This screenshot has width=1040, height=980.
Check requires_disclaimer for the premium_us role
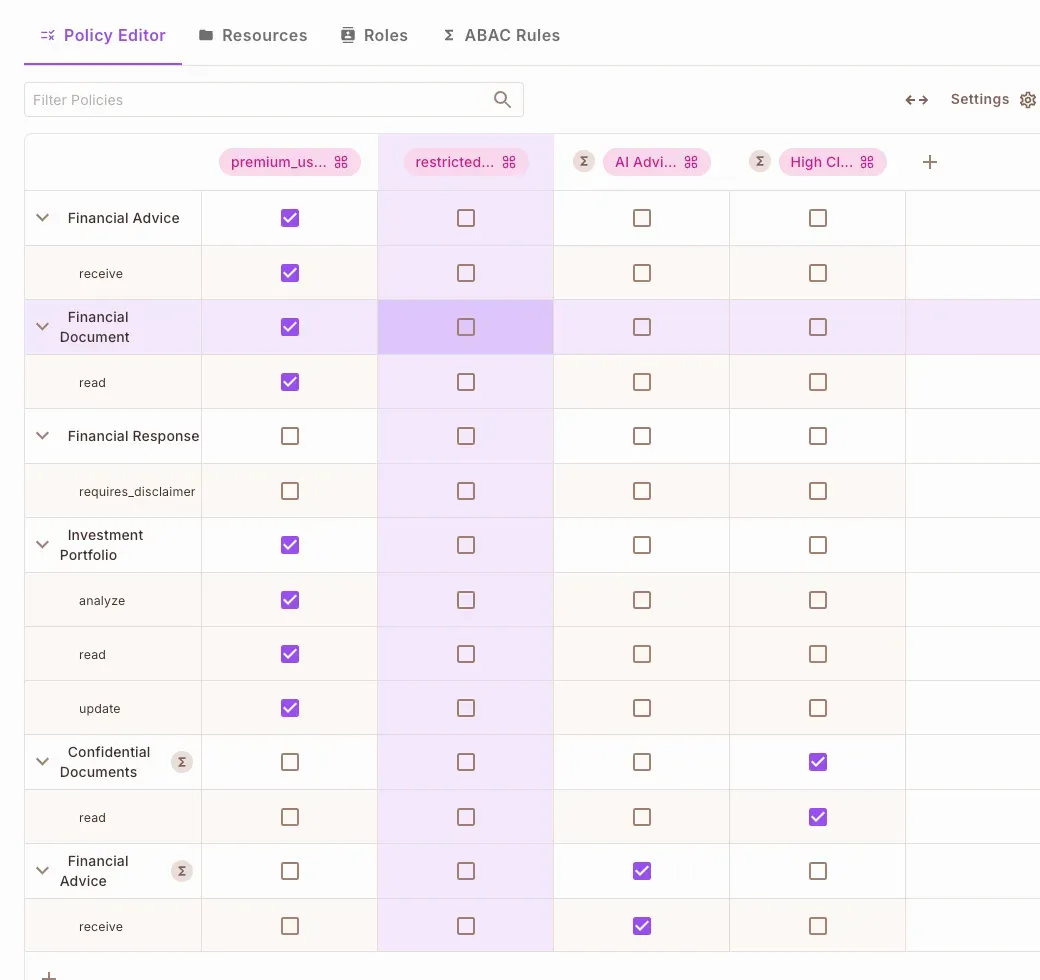click(290, 491)
